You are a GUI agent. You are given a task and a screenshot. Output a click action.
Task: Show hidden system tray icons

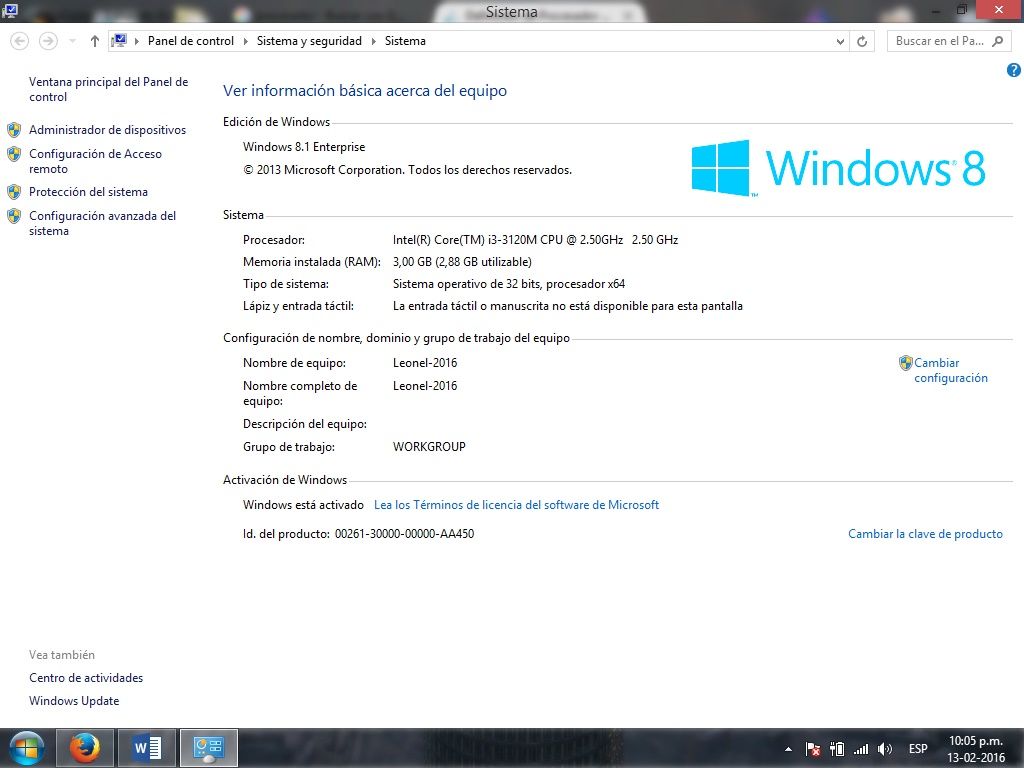[788, 749]
